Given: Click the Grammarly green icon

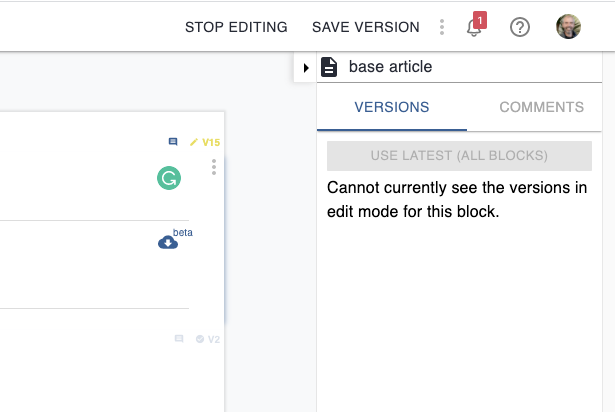Looking at the screenshot, I should tap(169, 178).
